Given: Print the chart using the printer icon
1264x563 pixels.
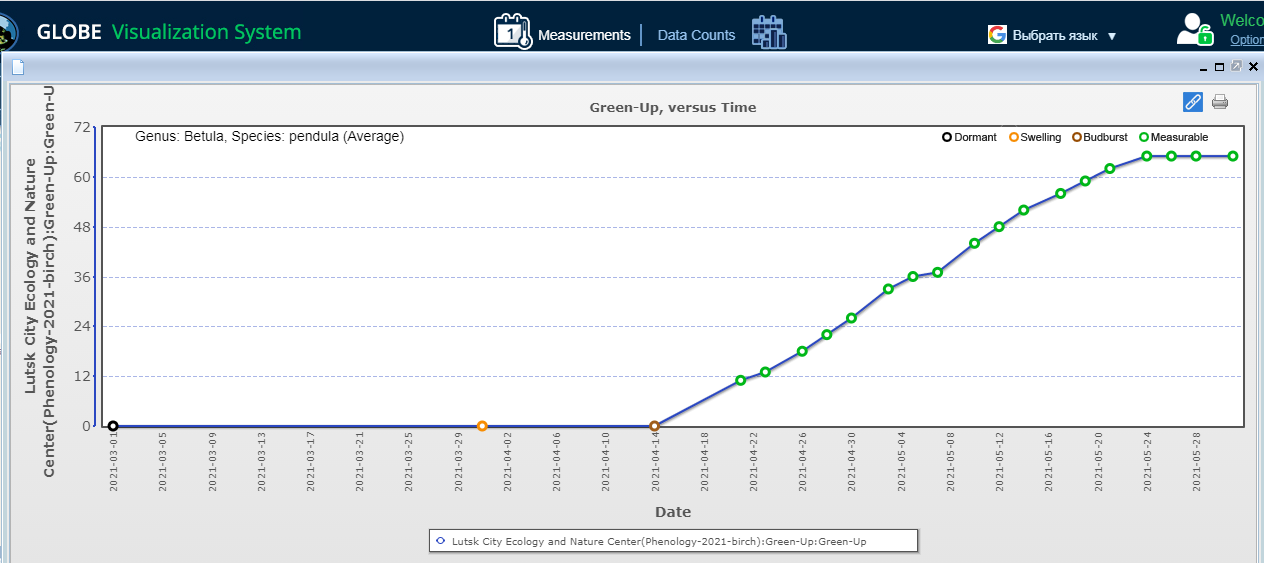Looking at the screenshot, I should click(x=1219, y=101).
